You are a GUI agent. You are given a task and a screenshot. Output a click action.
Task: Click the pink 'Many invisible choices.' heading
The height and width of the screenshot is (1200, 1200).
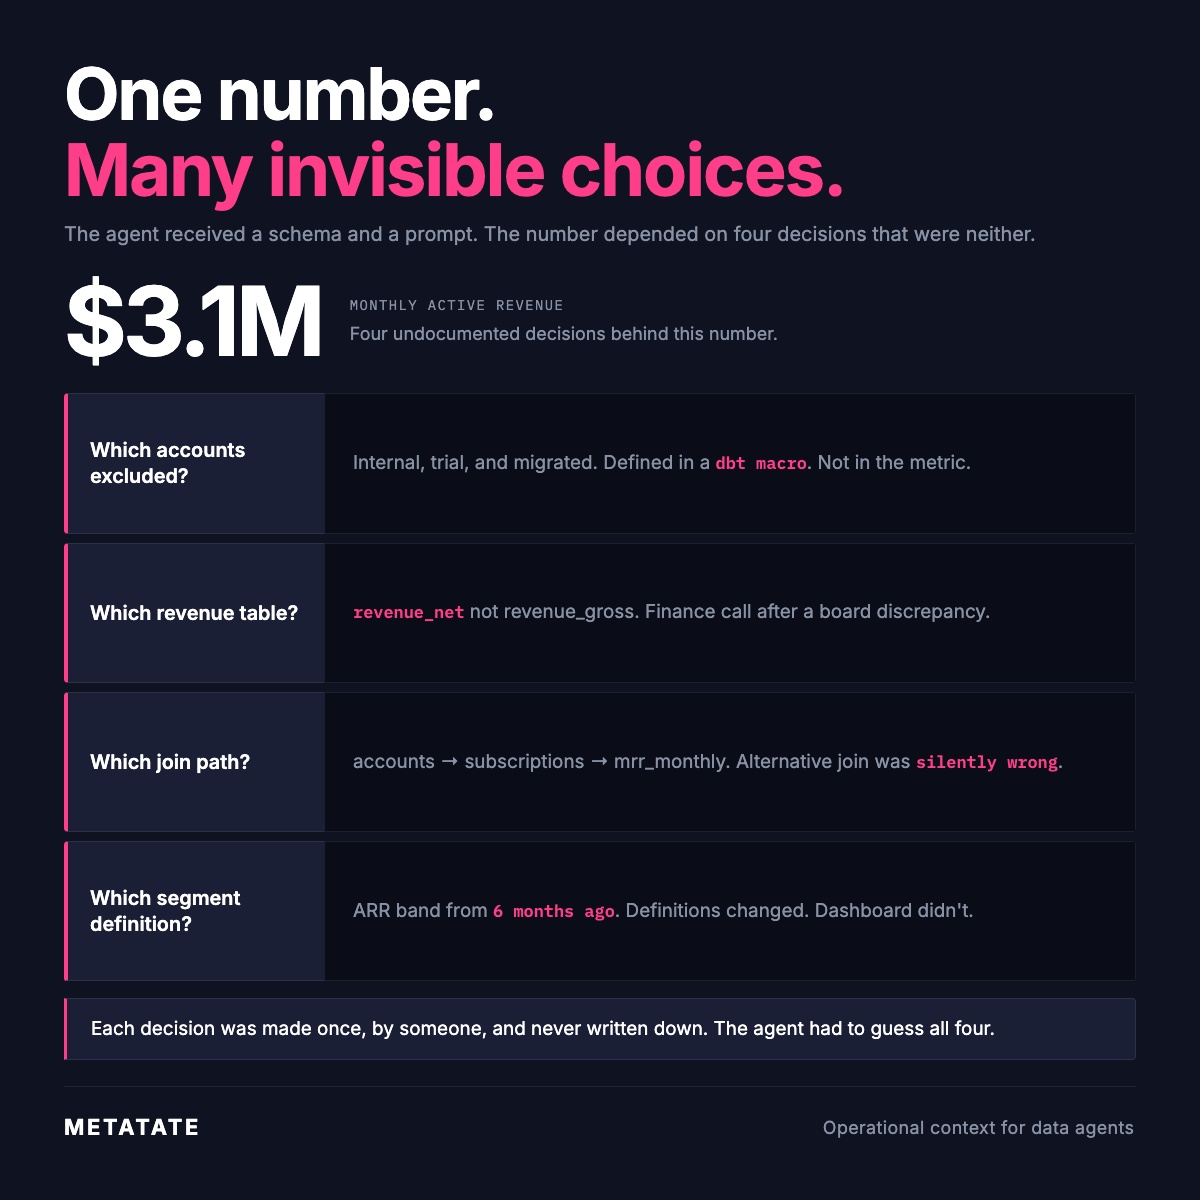click(x=454, y=172)
